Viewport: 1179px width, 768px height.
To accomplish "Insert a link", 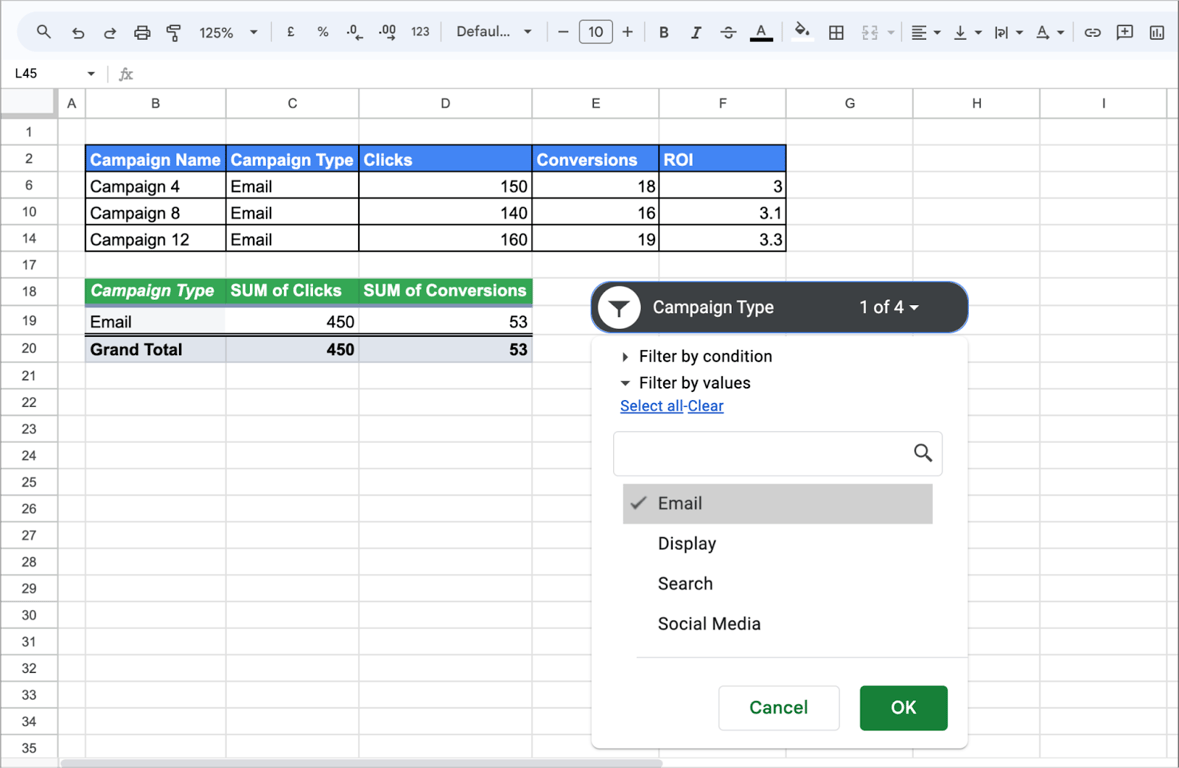I will pyautogui.click(x=1093, y=32).
